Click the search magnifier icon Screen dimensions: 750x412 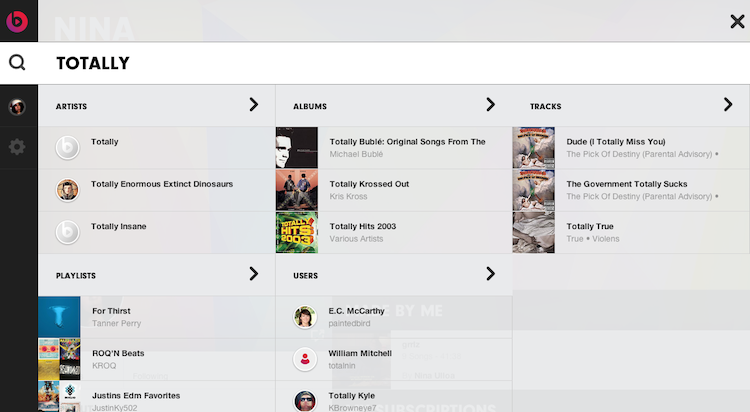click(17, 62)
